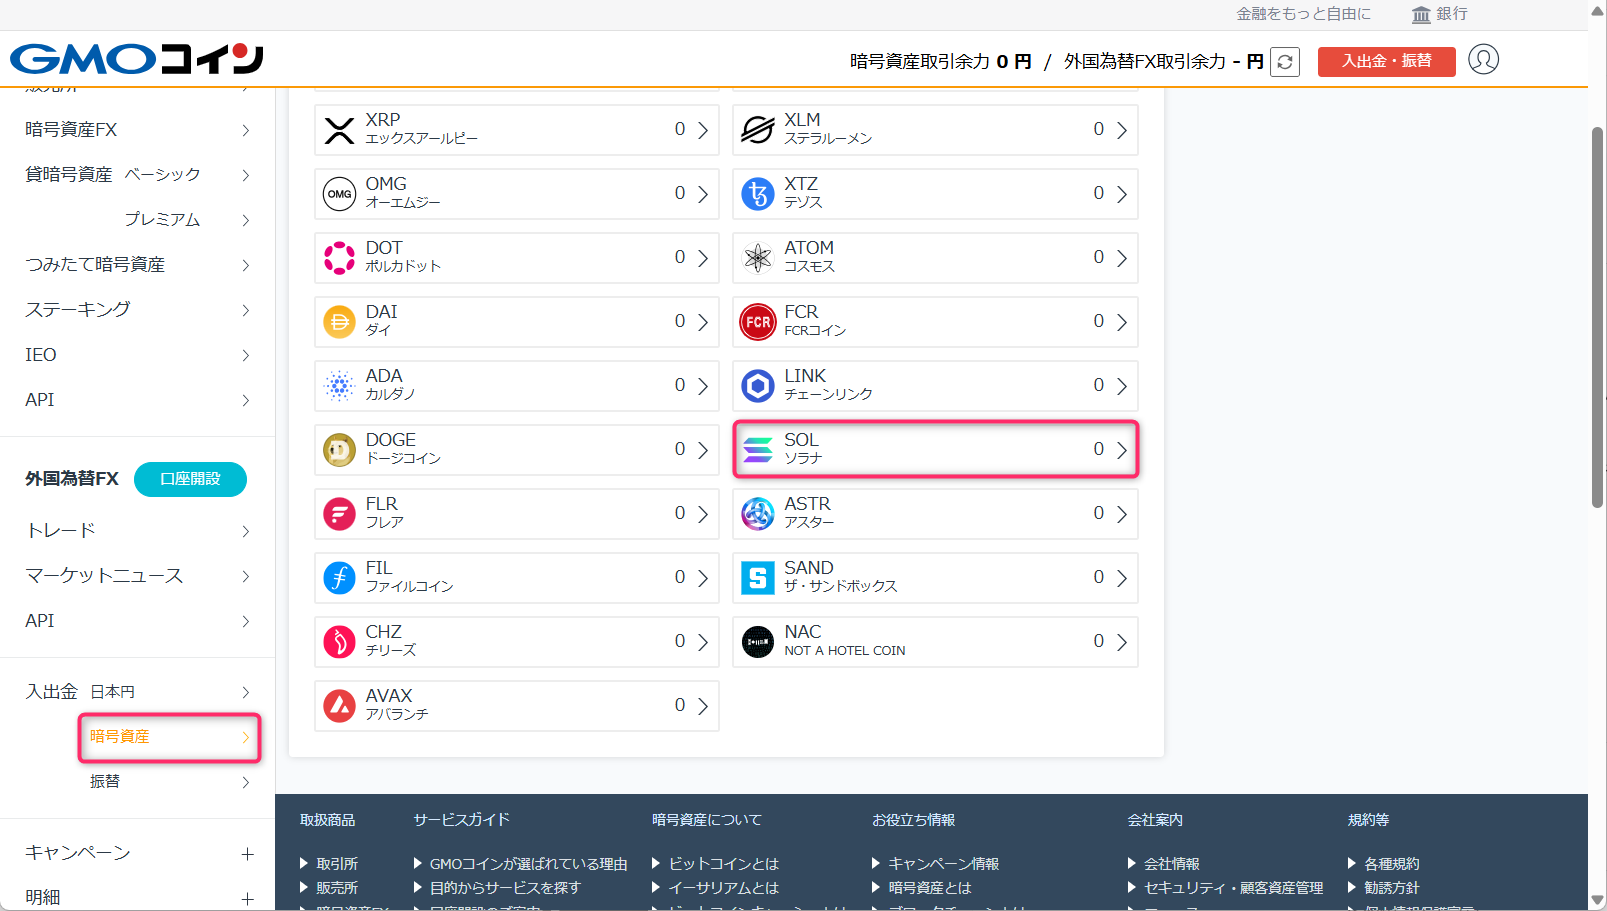This screenshot has height=911, width=1607.
Task: Select the AVAX Avalanche icon
Action: point(339,705)
